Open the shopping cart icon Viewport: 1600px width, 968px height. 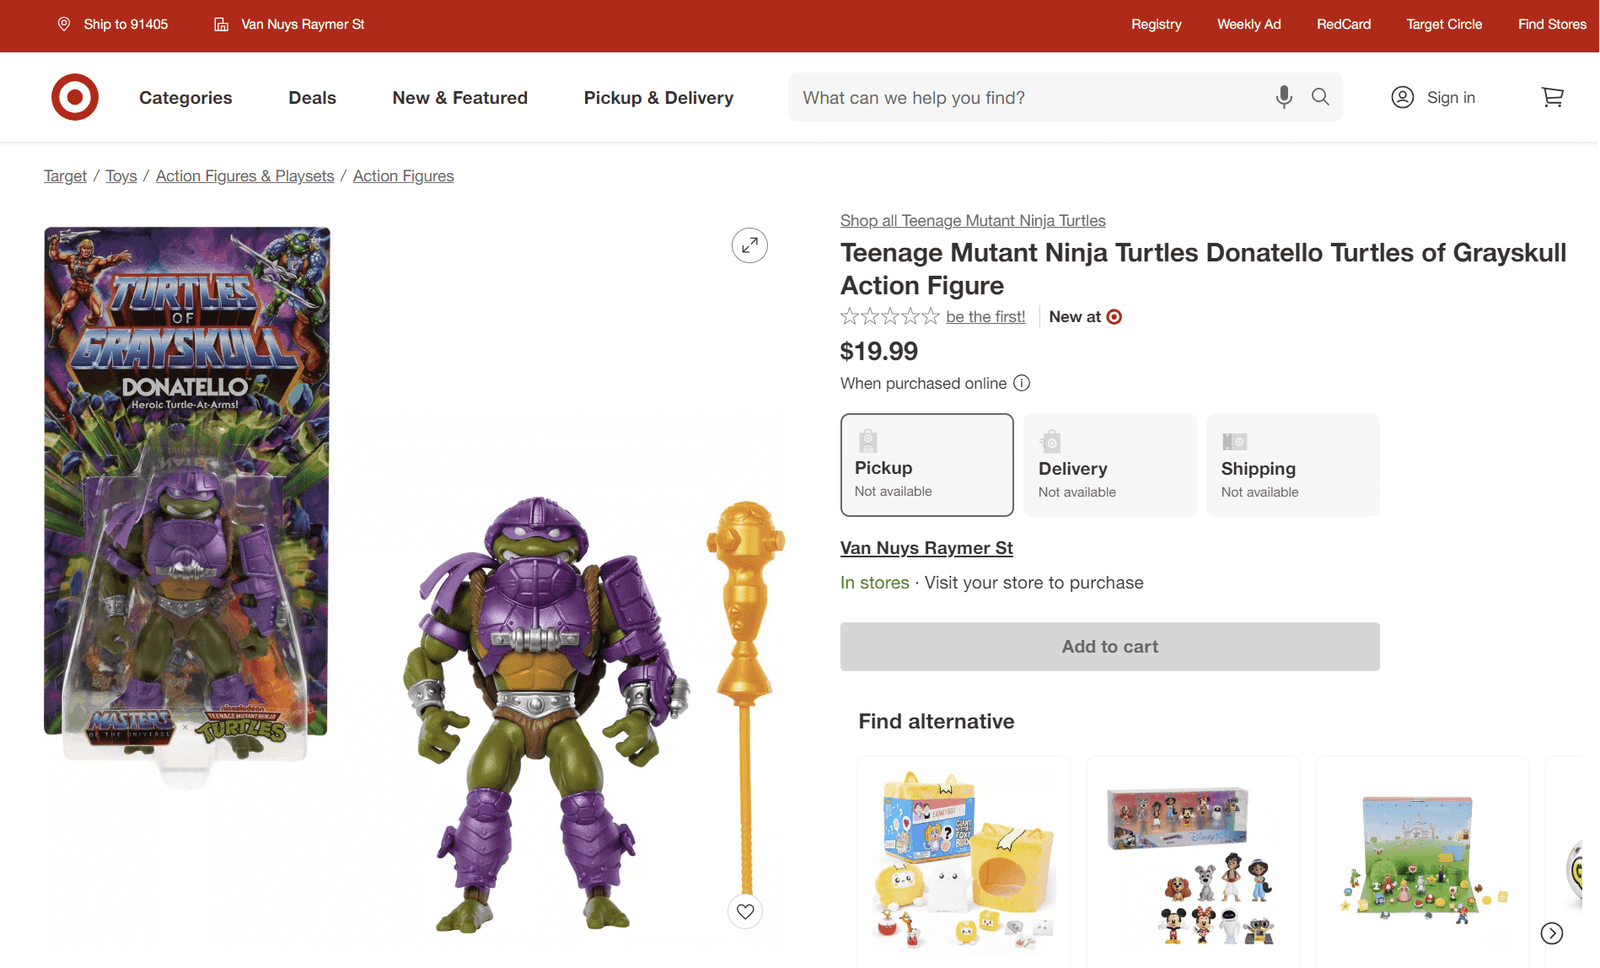1552,97
